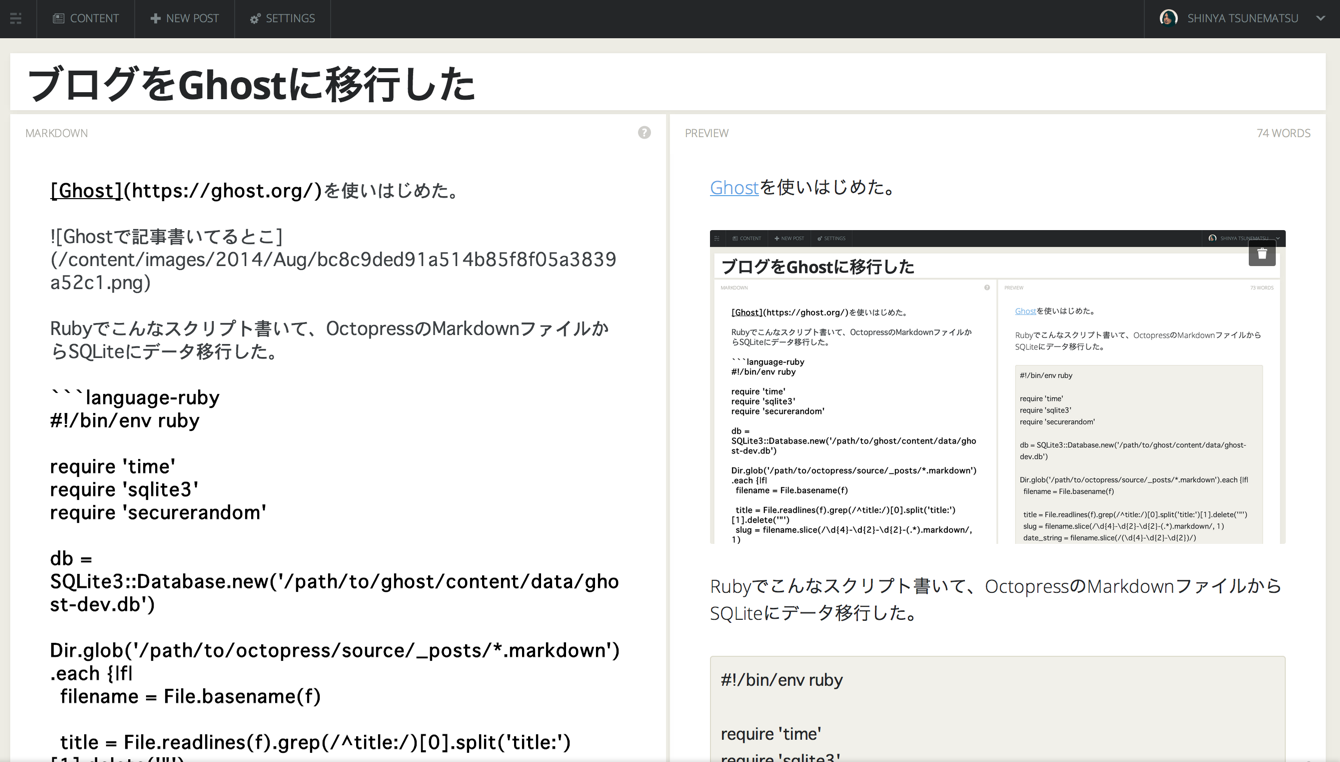This screenshot has width=1340, height=762.
Task: Open SETTINGS from the navigation bar
Action: [288, 18]
